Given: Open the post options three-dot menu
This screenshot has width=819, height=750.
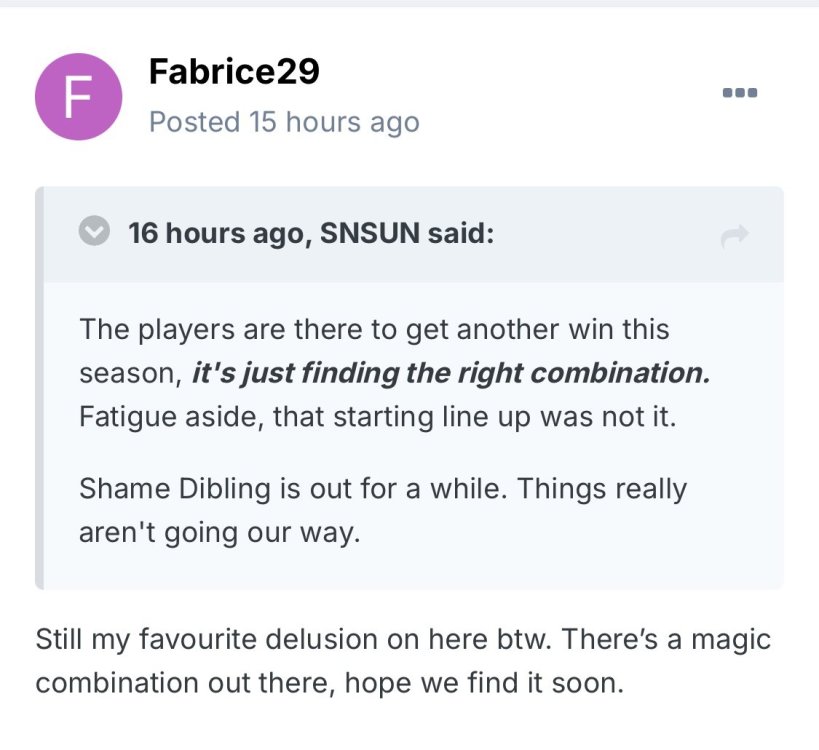Looking at the screenshot, I should (x=740, y=93).
